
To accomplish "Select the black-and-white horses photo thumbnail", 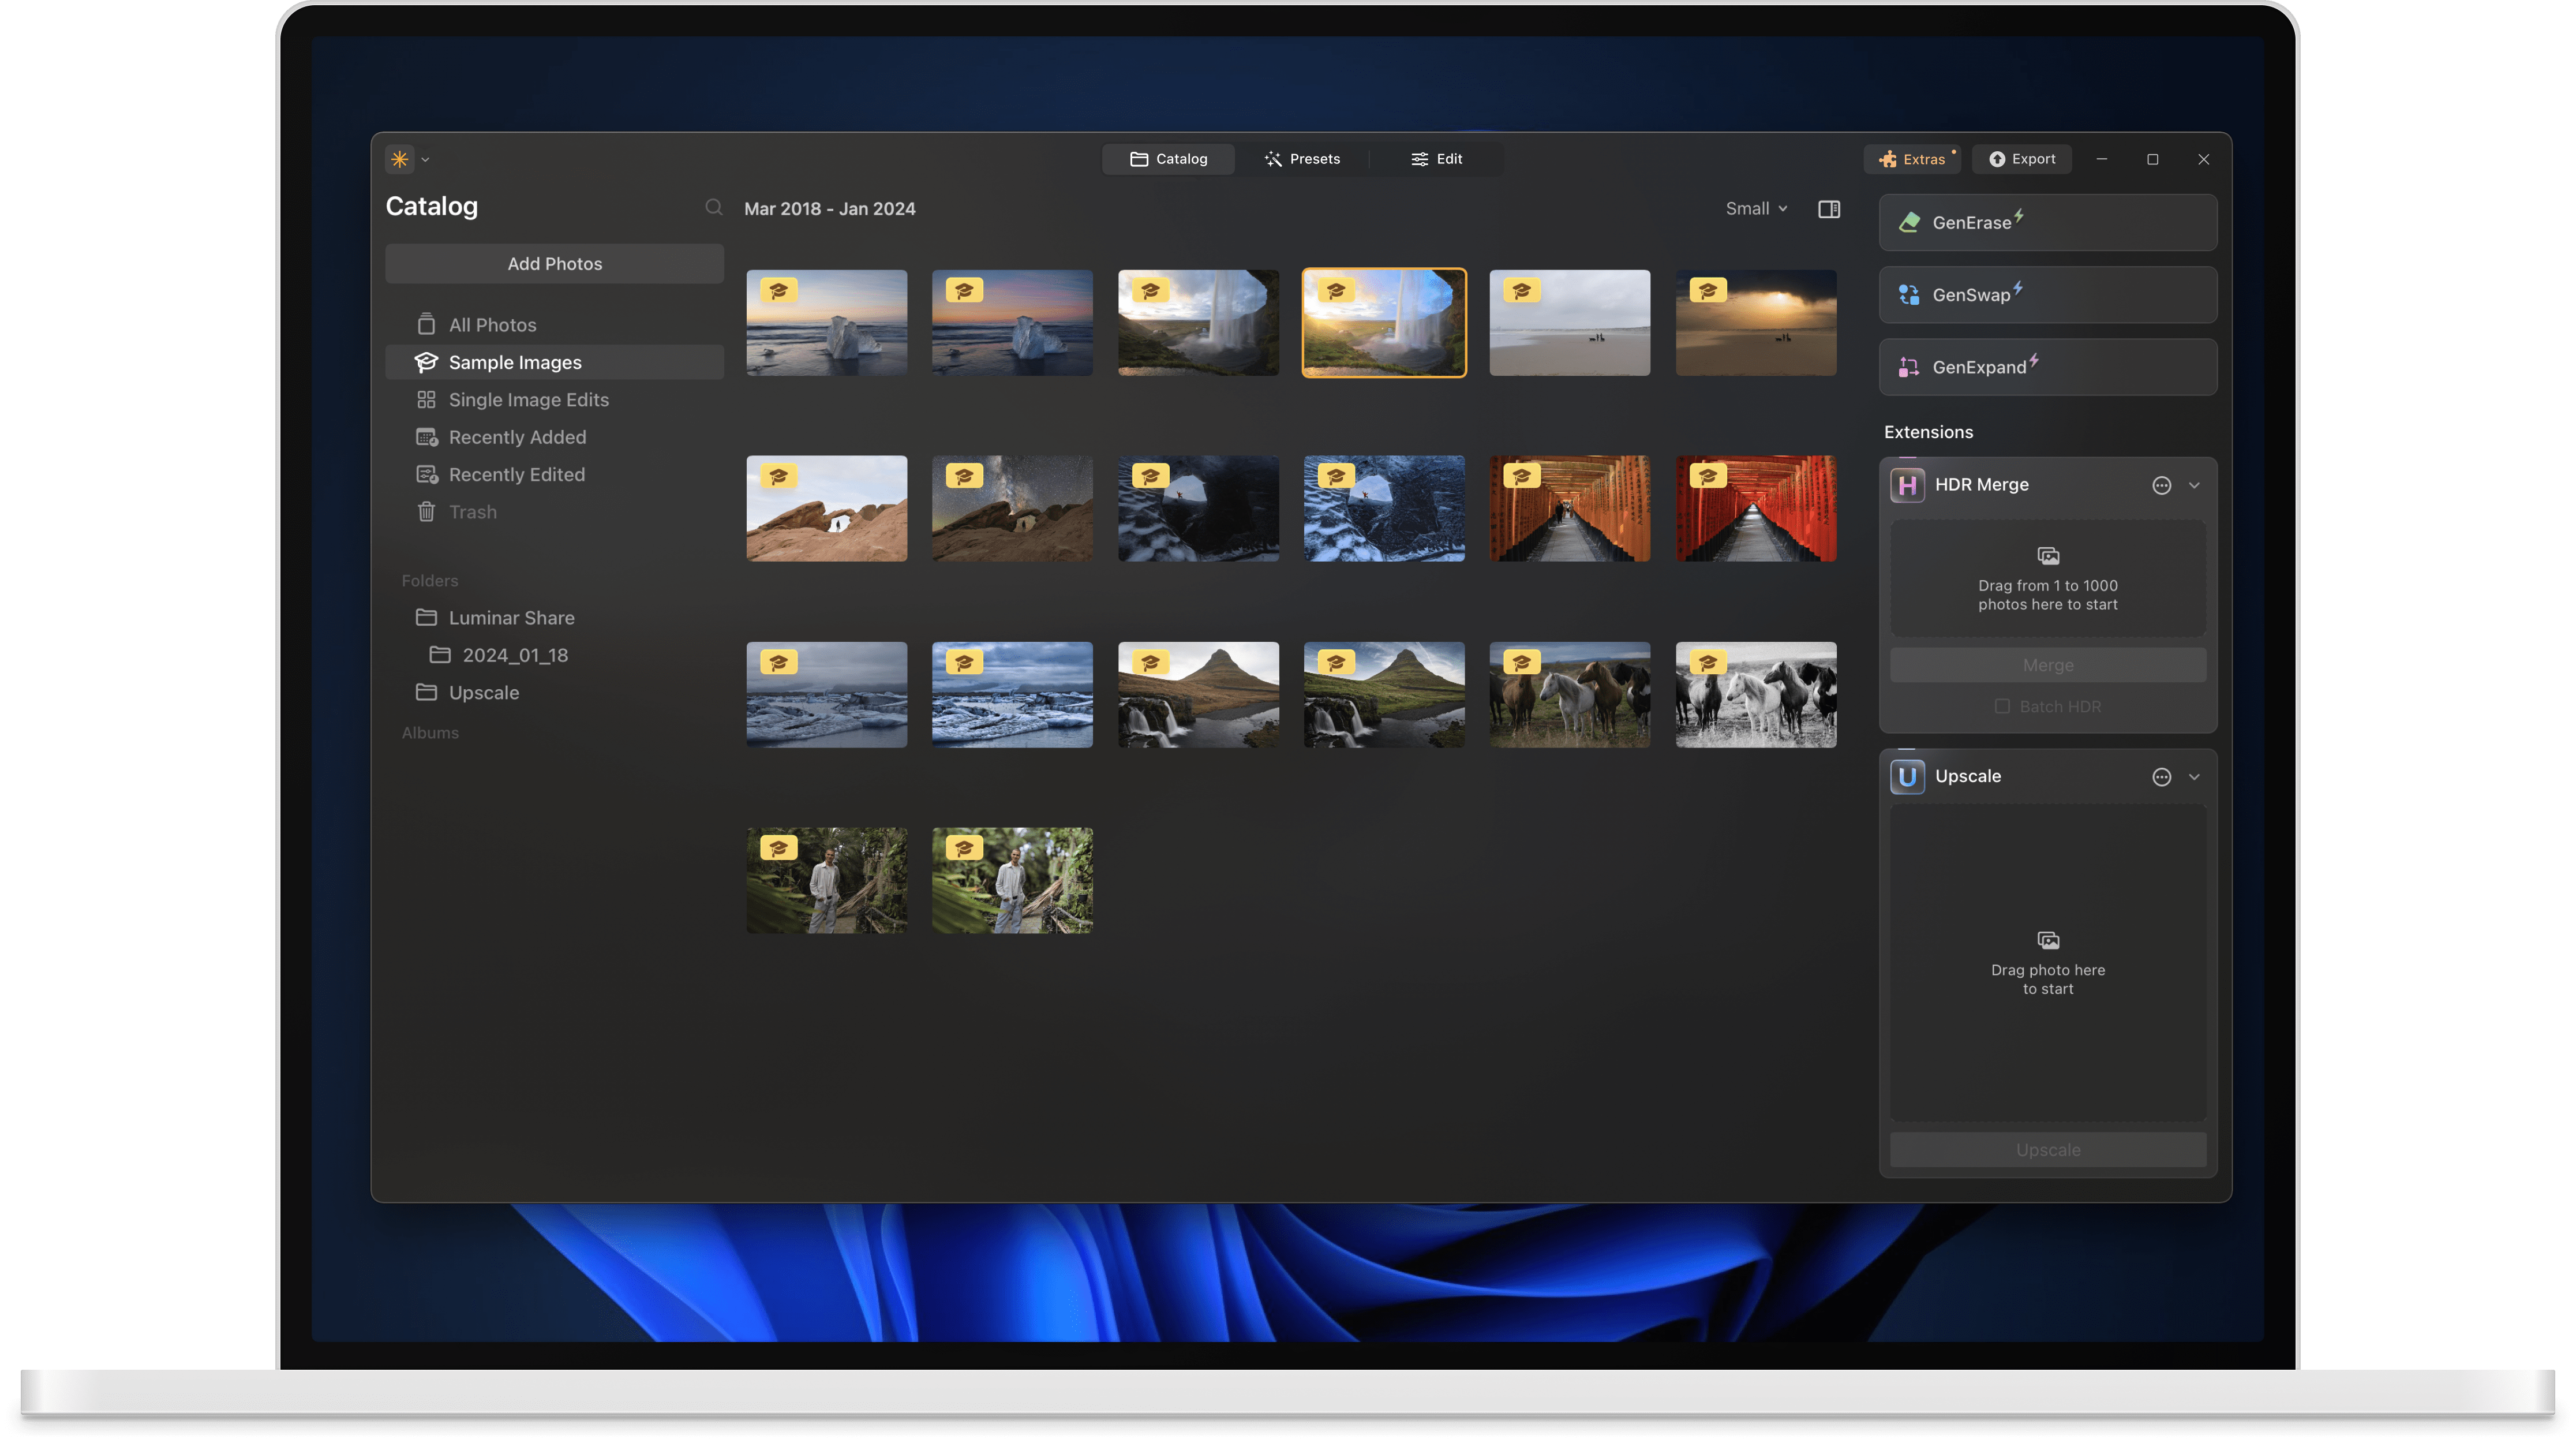I will [x=1756, y=694].
